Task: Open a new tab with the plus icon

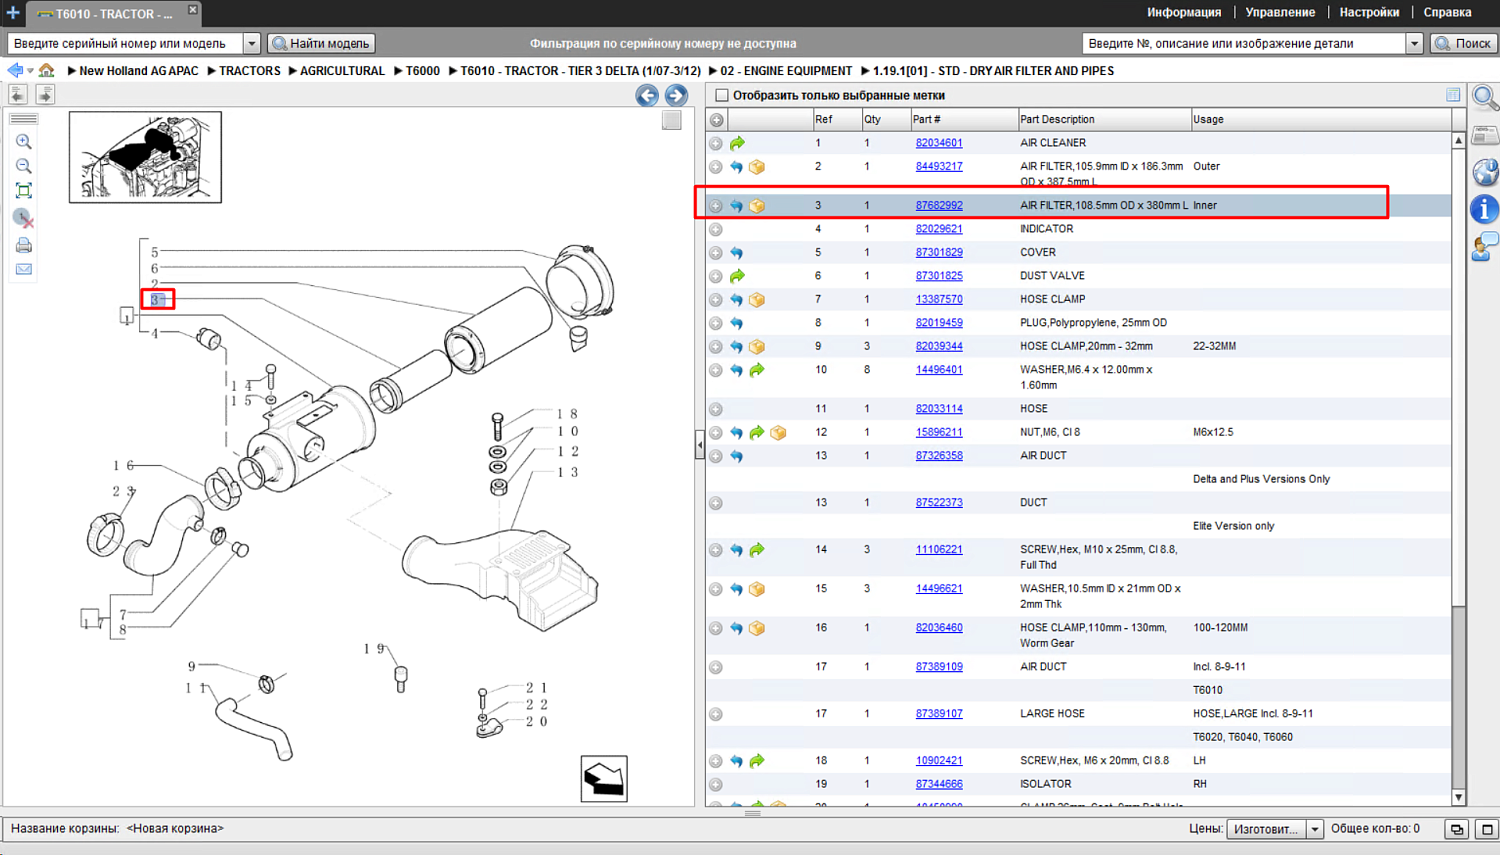Action: (13, 13)
